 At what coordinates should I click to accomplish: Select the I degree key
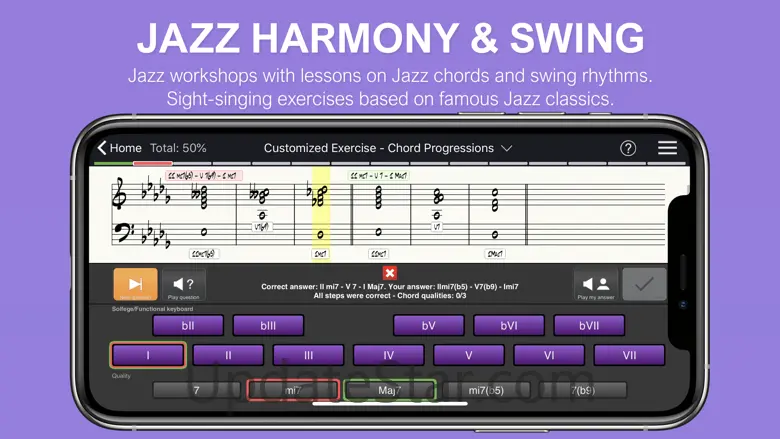pyautogui.click(x=148, y=355)
